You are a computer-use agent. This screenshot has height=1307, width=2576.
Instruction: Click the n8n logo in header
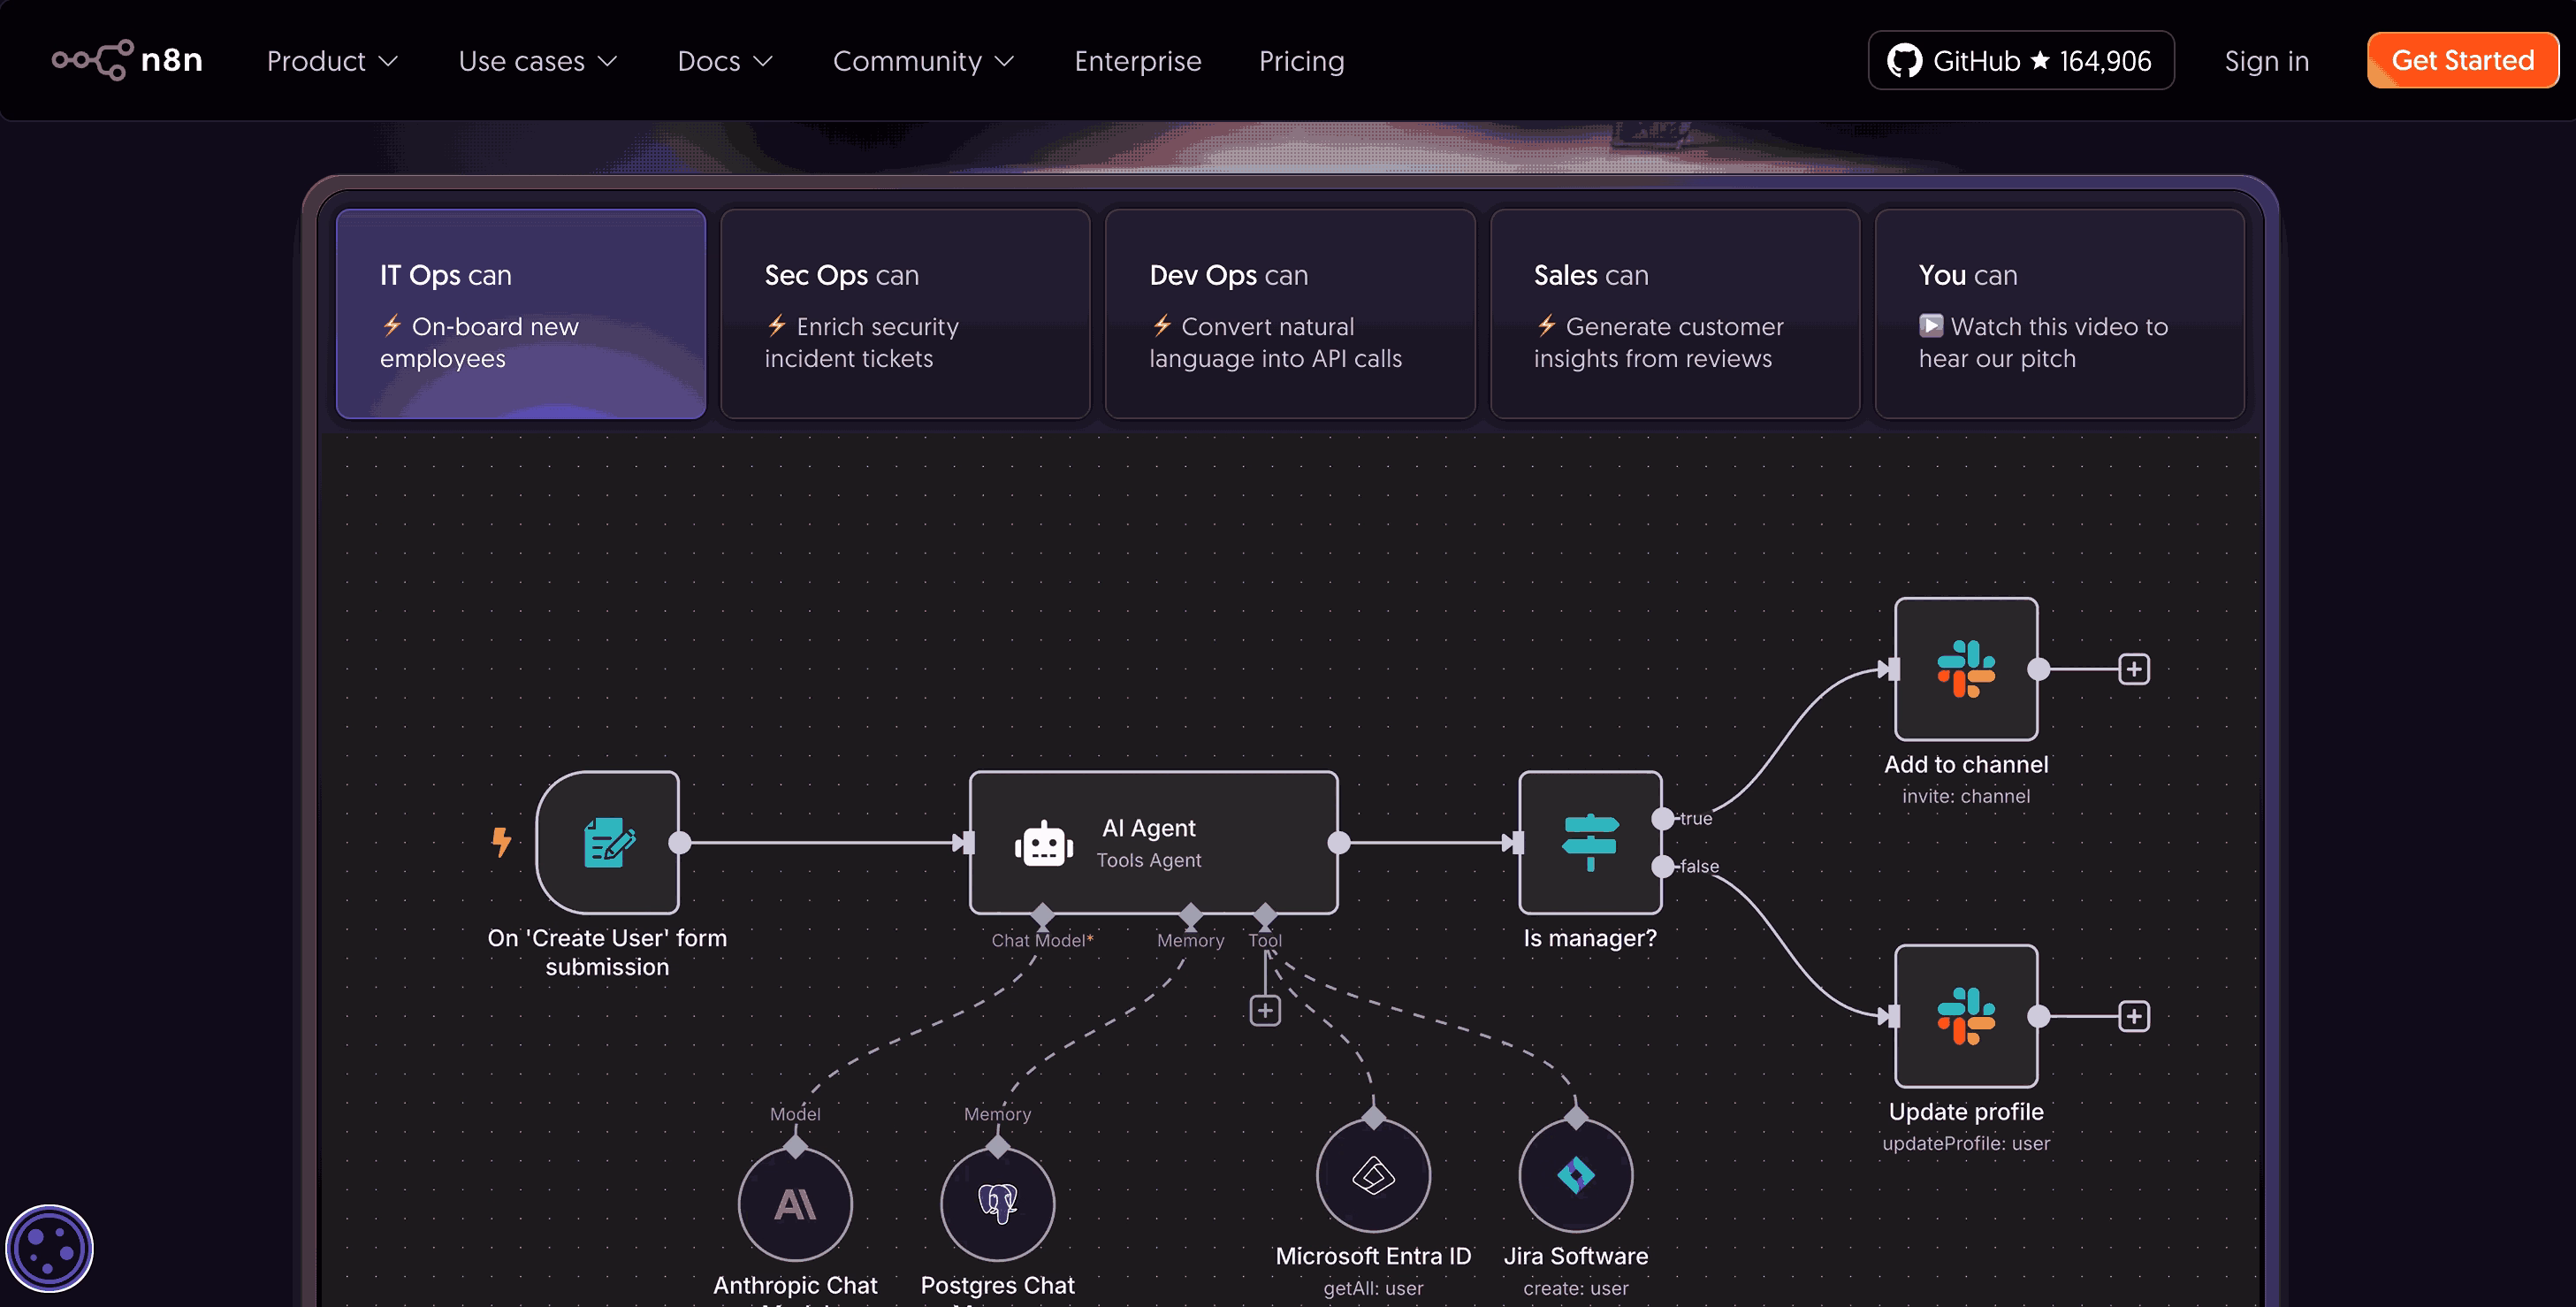click(127, 60)
